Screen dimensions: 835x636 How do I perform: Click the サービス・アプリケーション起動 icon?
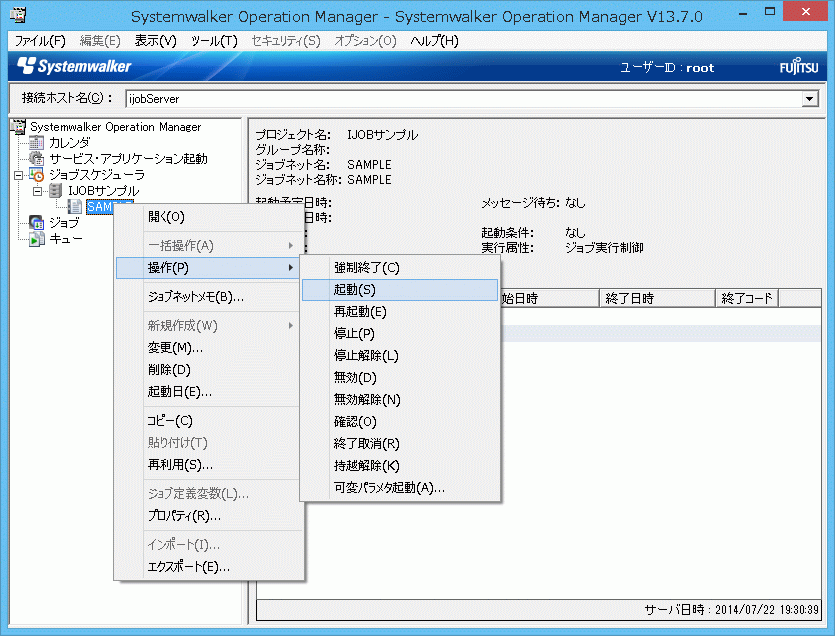pos(36,159)
